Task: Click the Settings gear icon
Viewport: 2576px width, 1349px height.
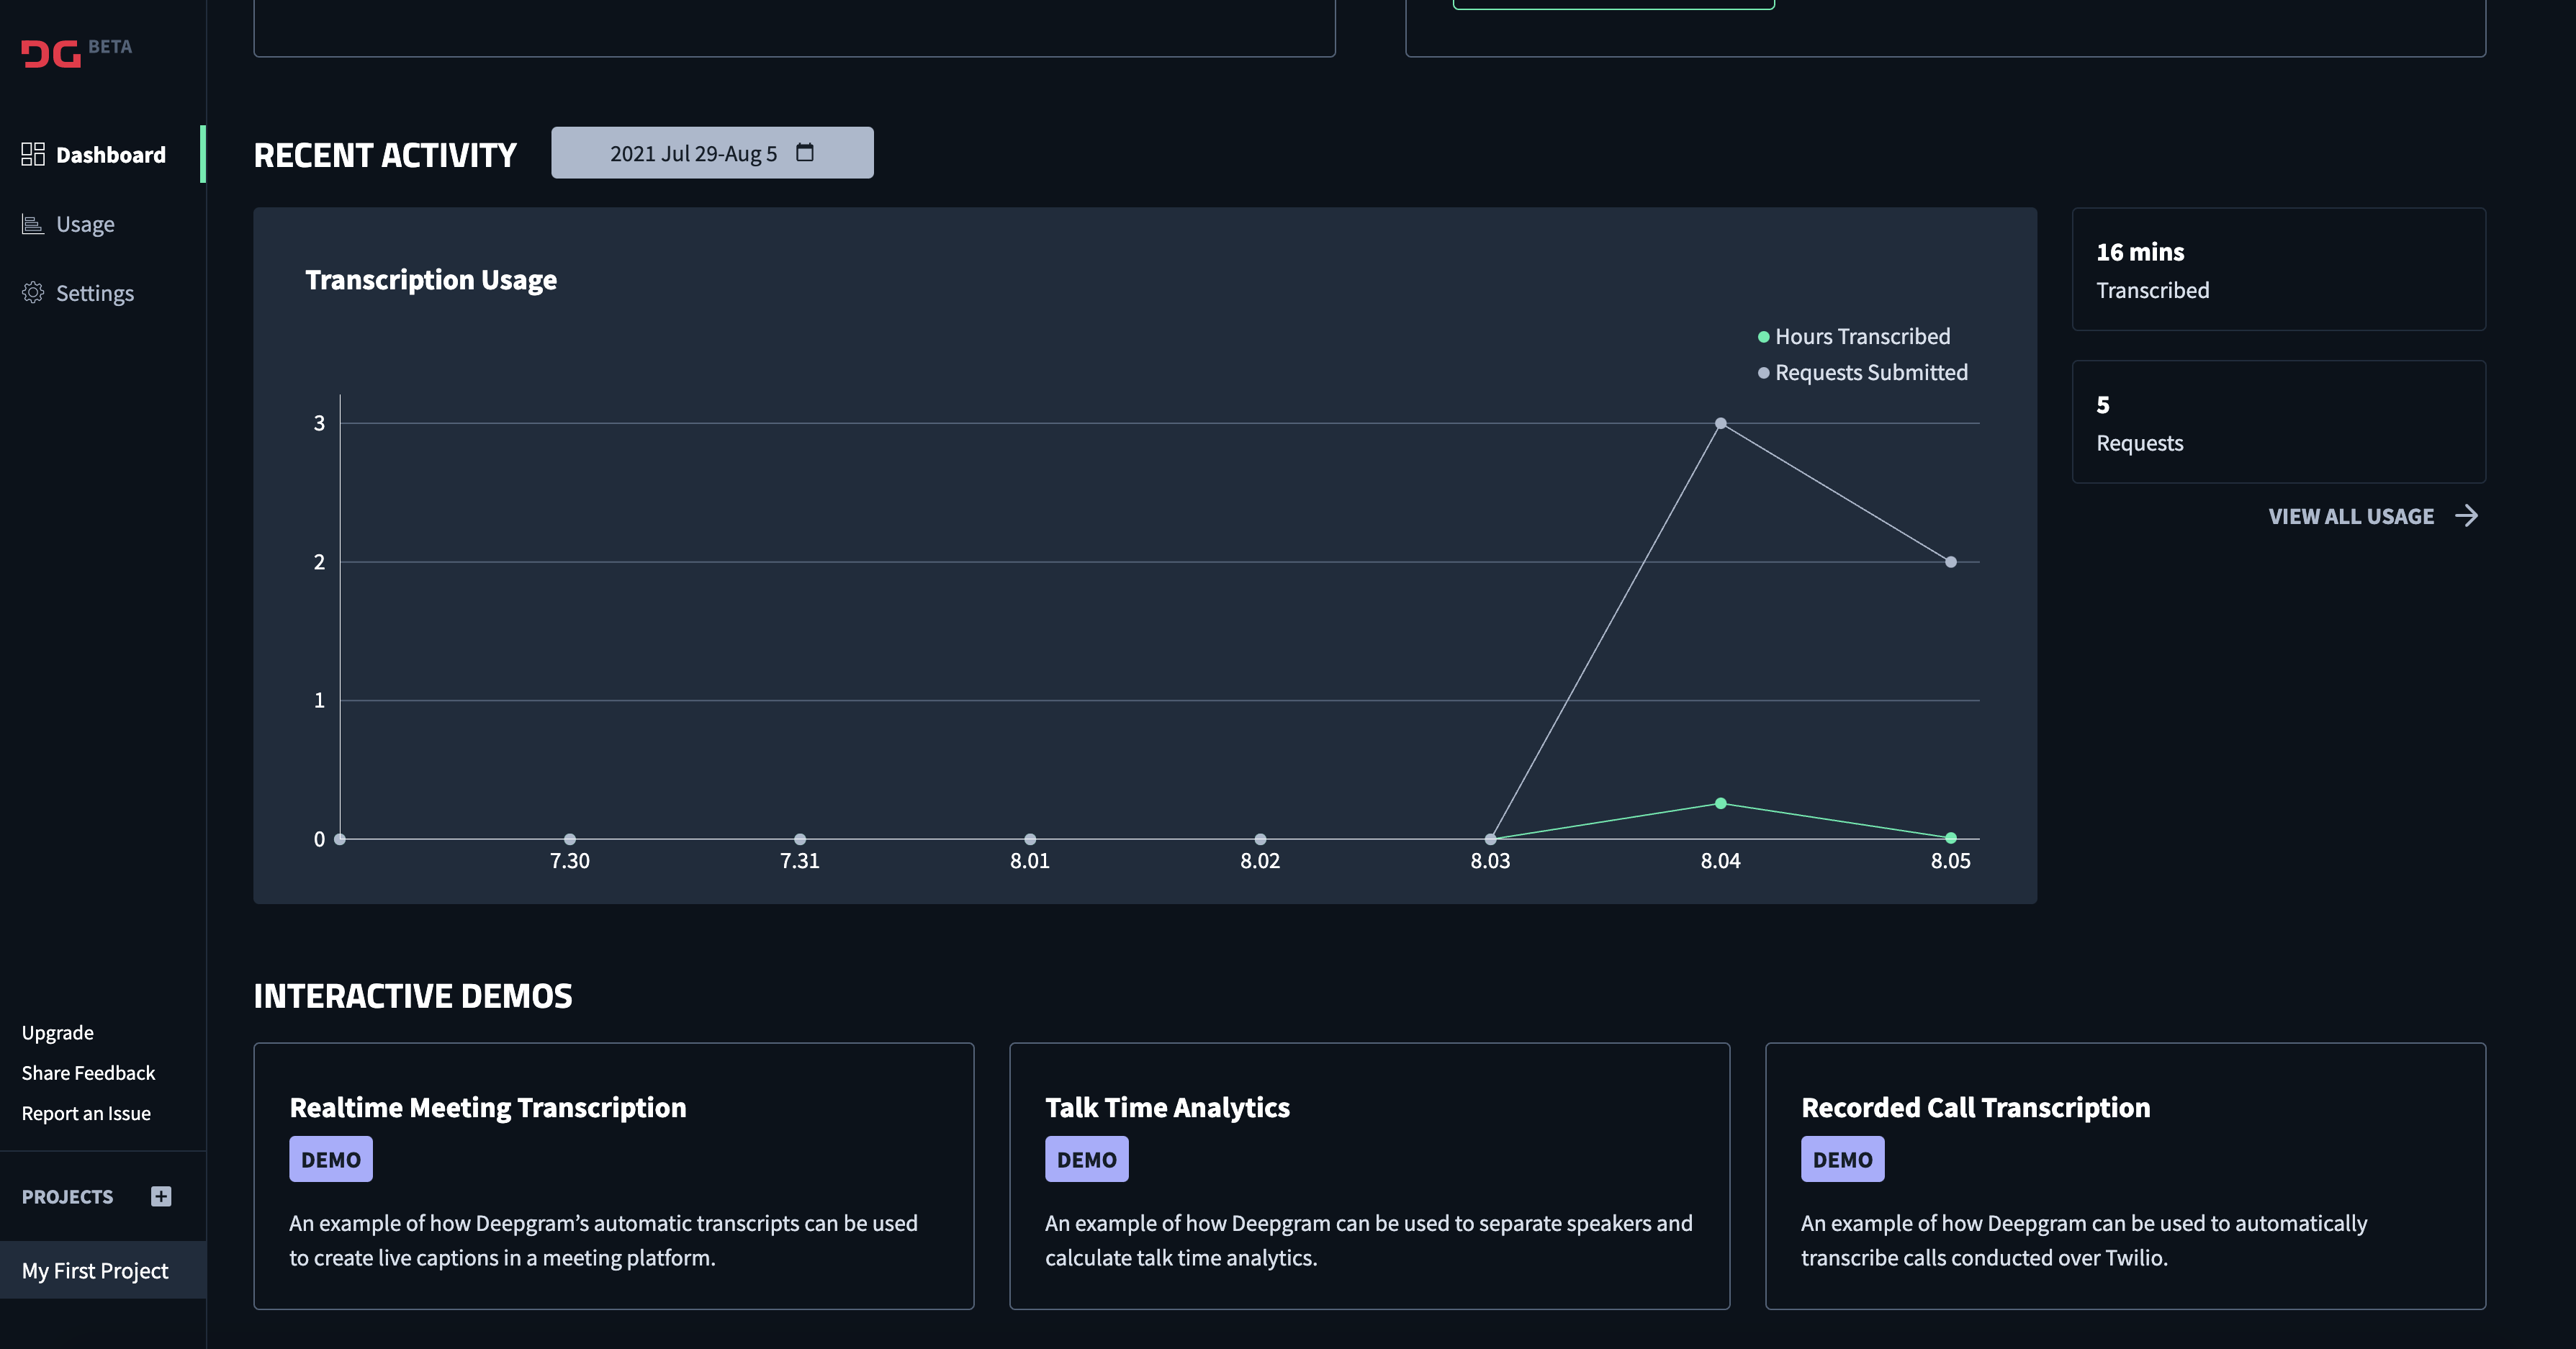Action: coord(33,292)
